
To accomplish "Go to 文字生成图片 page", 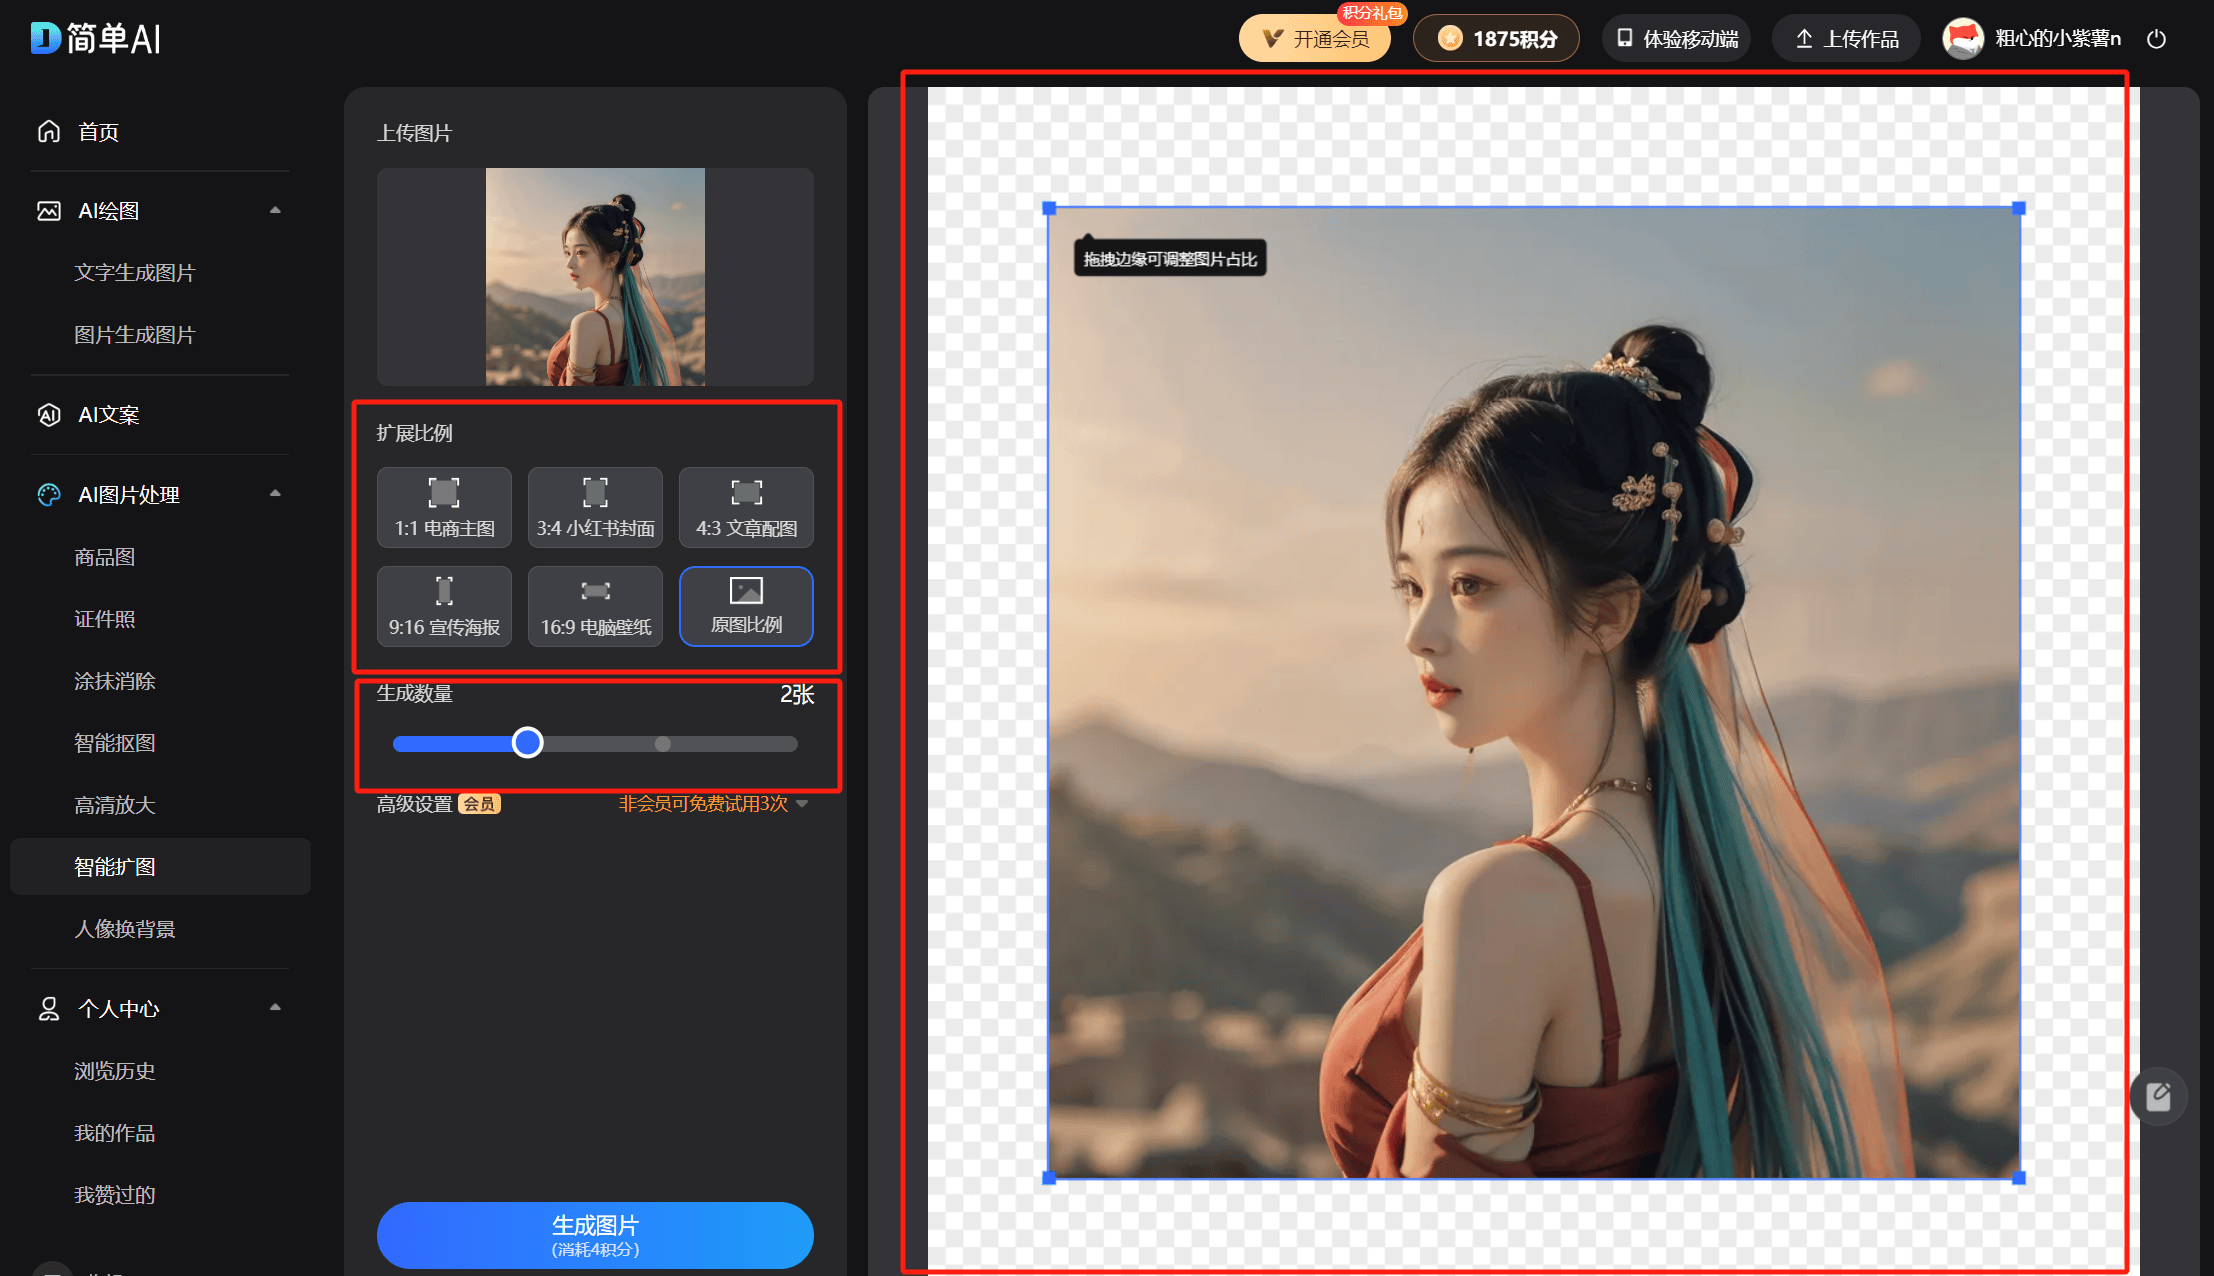I will 135,273.
